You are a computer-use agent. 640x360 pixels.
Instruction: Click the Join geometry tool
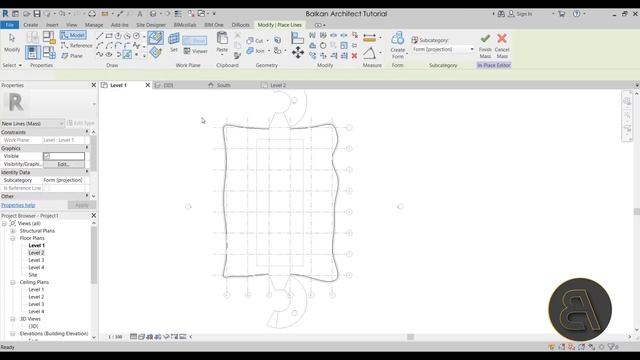[x=256, y=51]
